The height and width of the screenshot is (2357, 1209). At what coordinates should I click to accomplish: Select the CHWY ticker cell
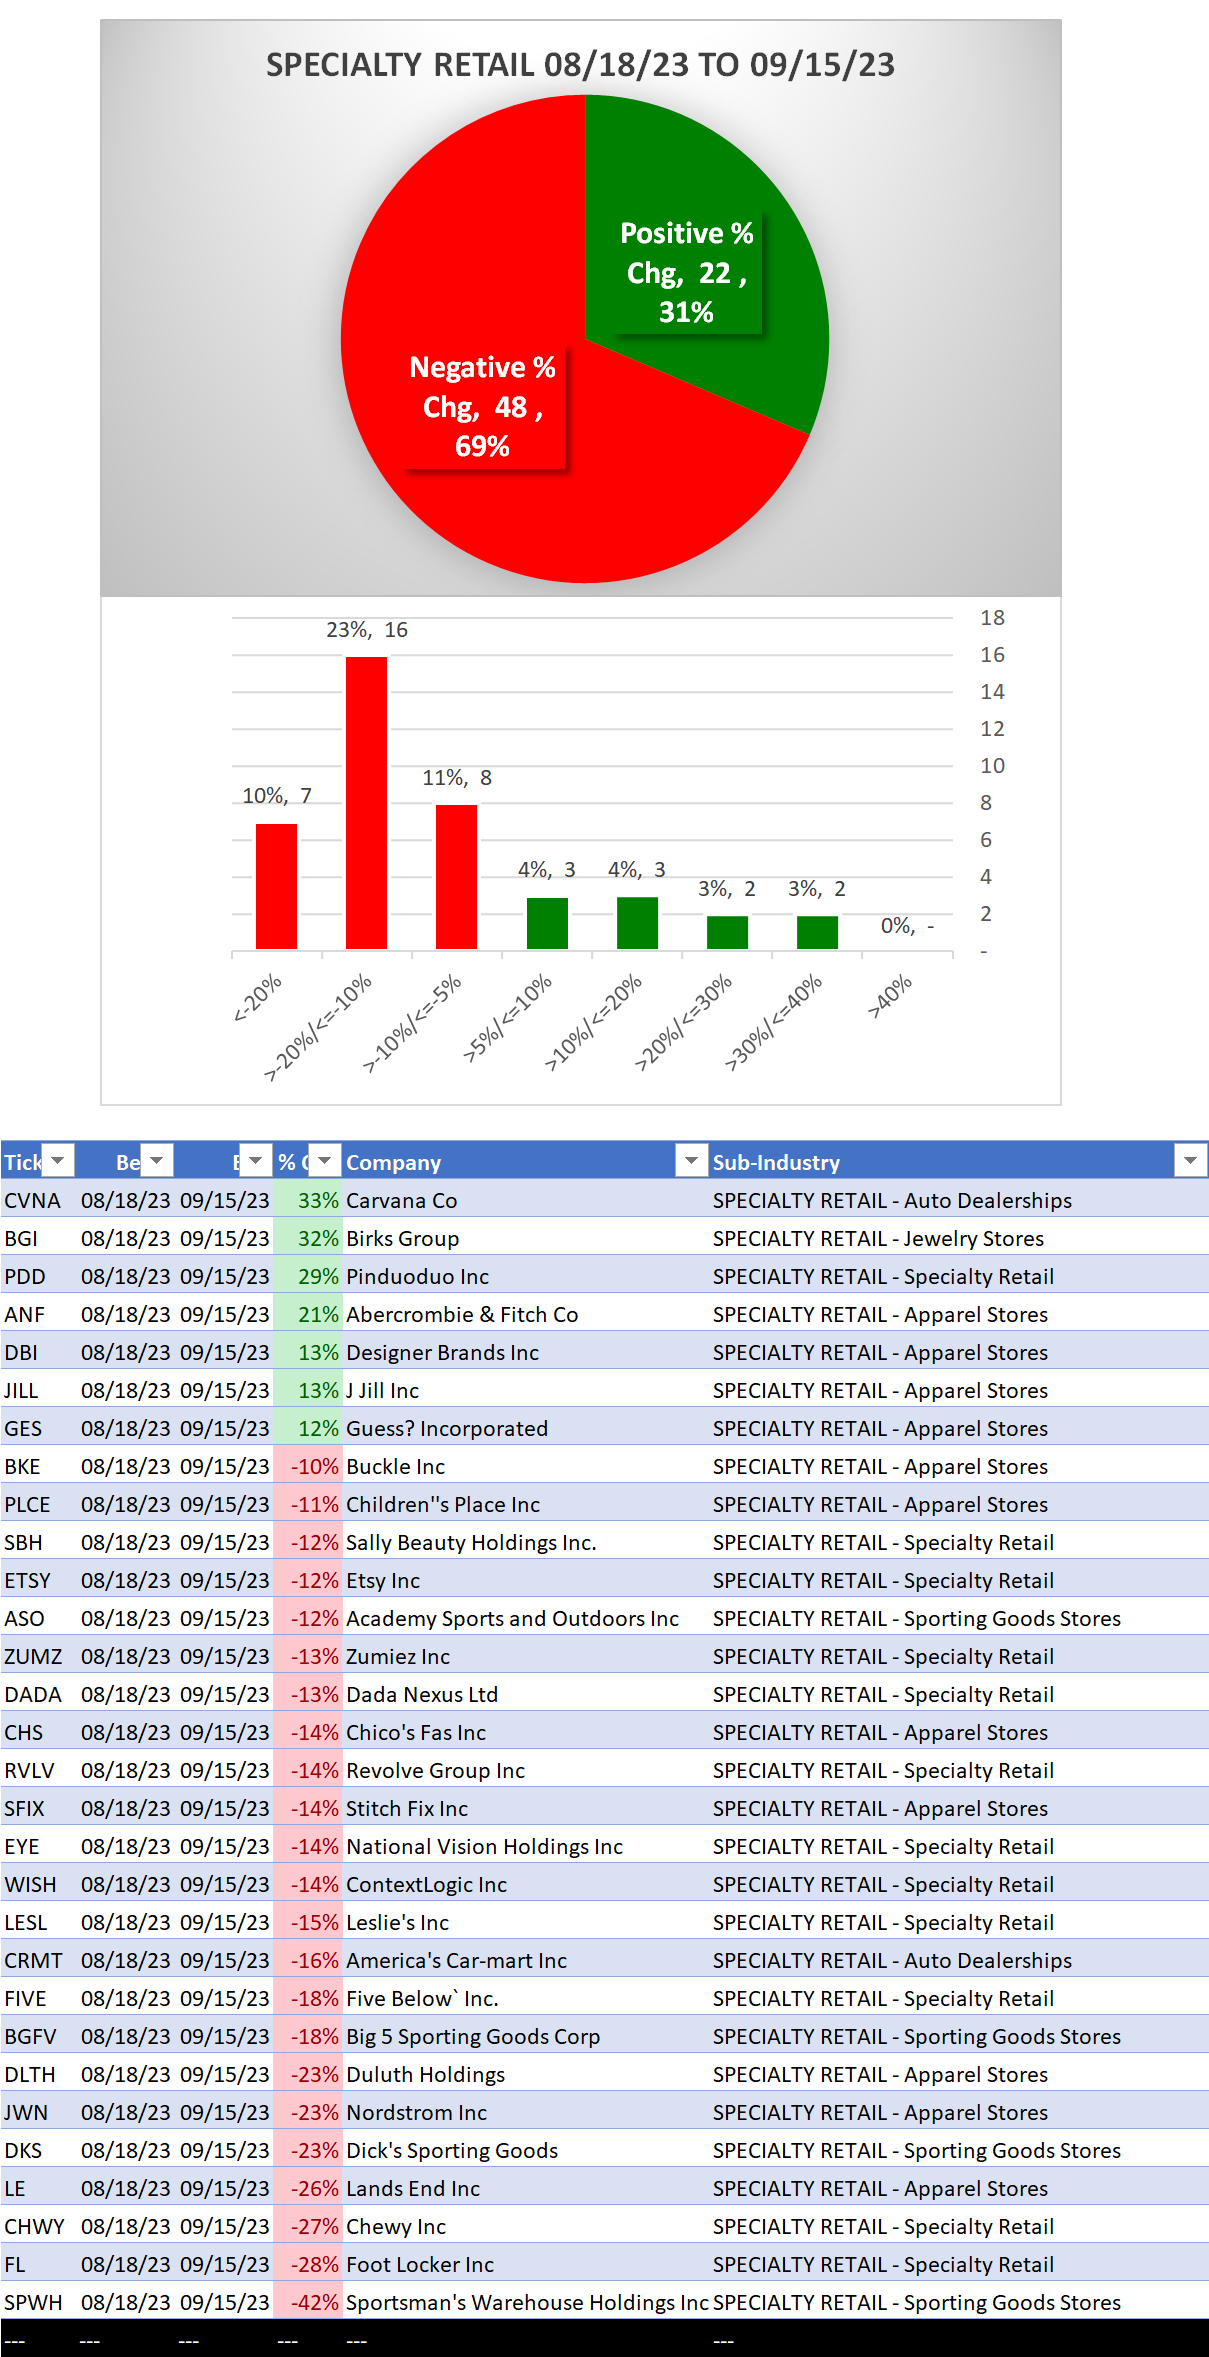pos(39,2226)
